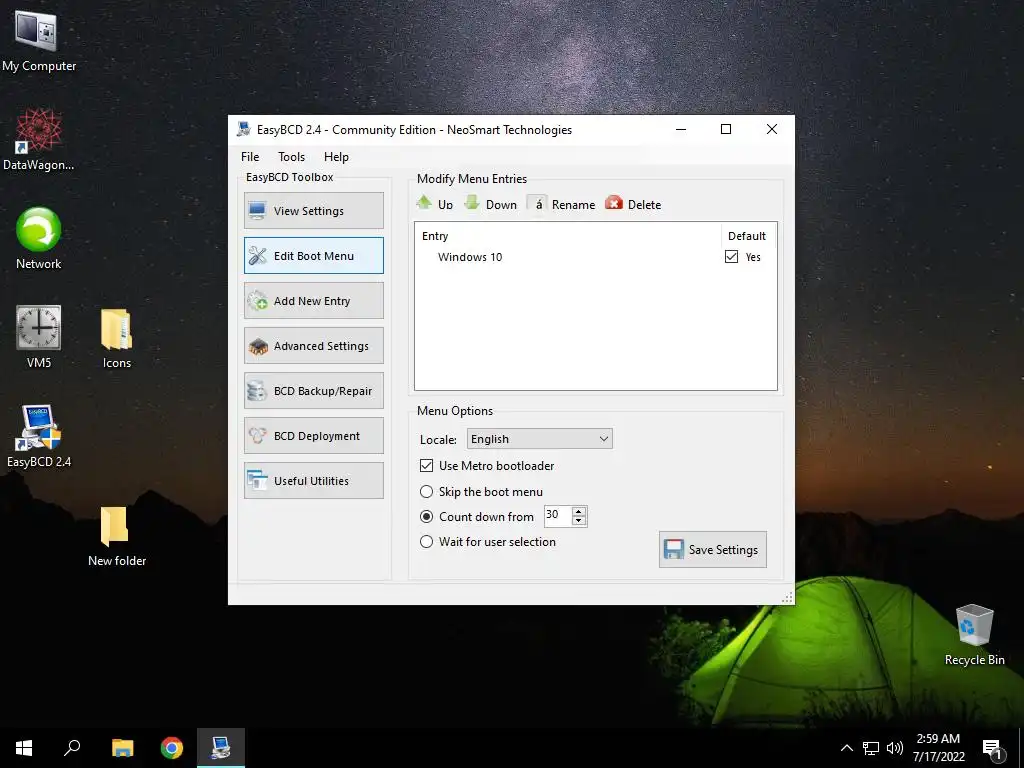This screenshot has height=768, width=1024.
Task: Select the Windows 10 entry row
Action: [x=596, y=257]
